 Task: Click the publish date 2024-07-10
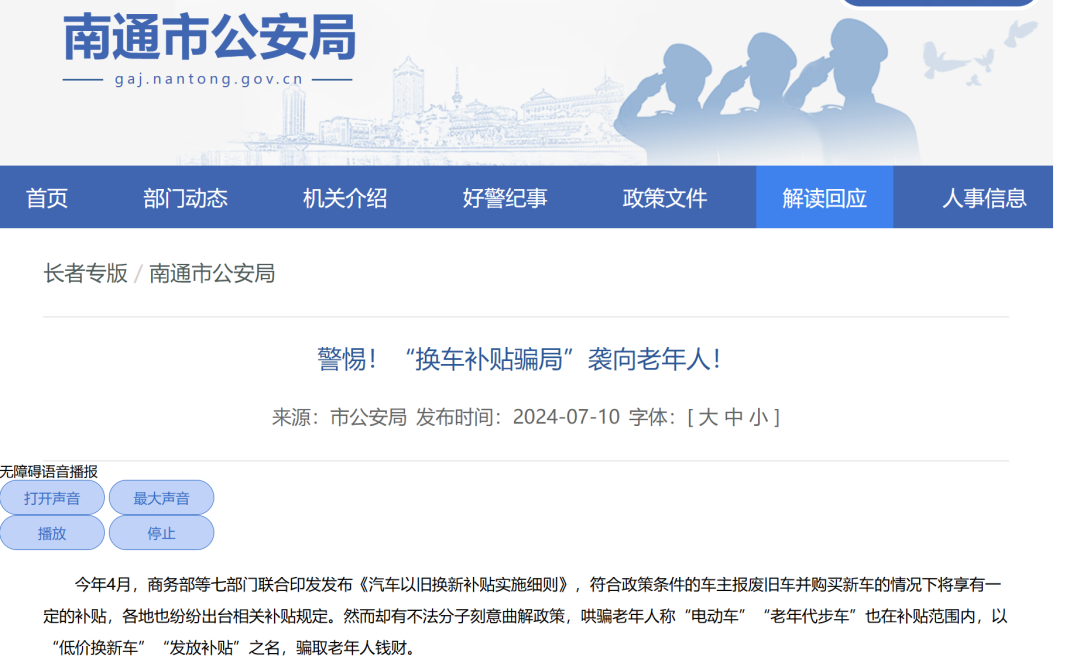(x=566, y=417)
